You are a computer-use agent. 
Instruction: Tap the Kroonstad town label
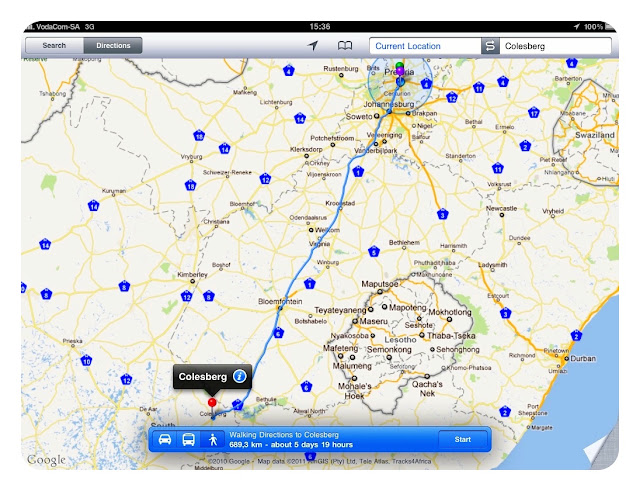[x=340, y=203]
